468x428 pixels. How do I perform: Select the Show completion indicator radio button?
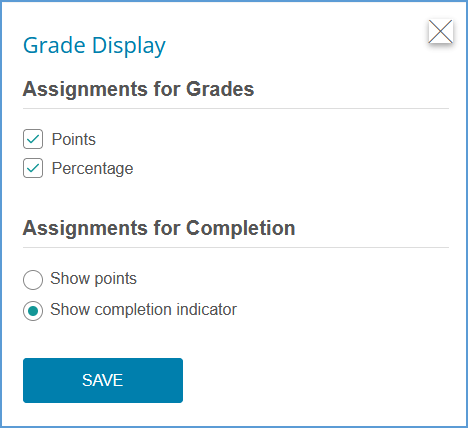pos(33,311)
